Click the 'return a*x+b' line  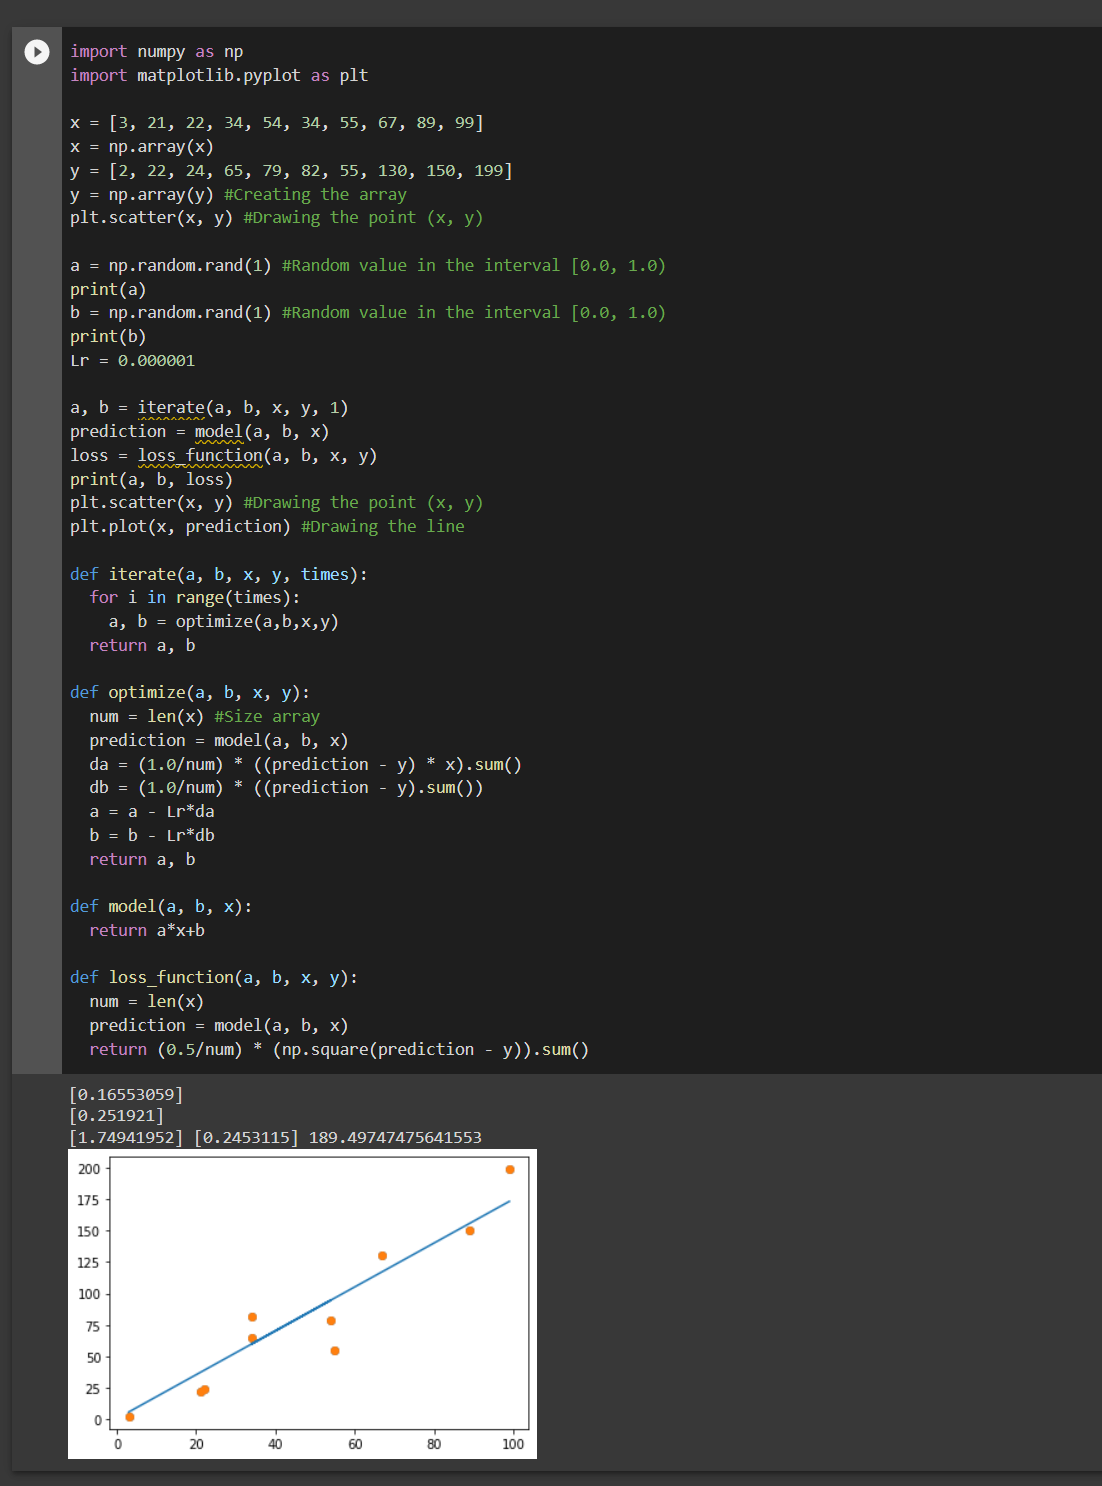point(147,931)
